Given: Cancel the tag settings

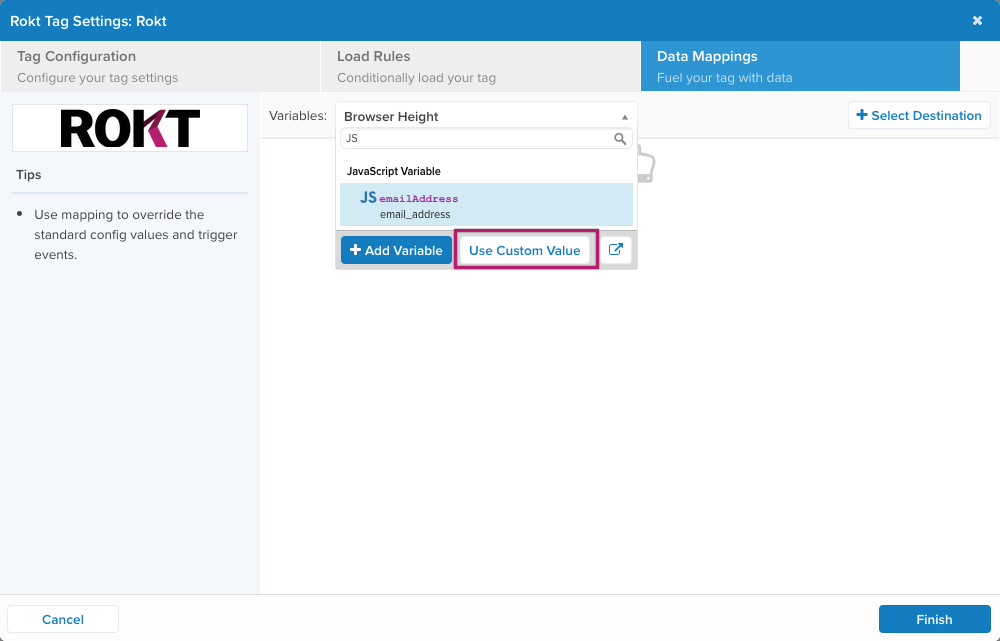Looking at the screenshot, I should point(63,619).
